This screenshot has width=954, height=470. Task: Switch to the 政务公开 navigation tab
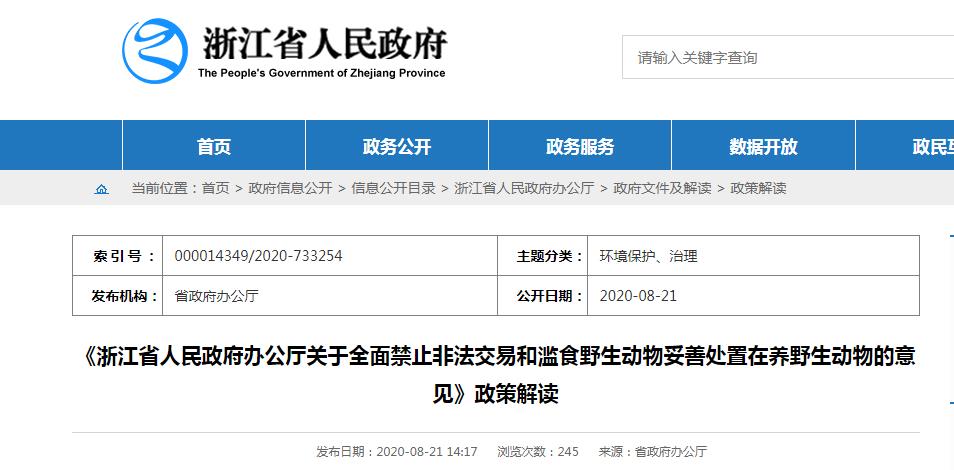(396, 146)
